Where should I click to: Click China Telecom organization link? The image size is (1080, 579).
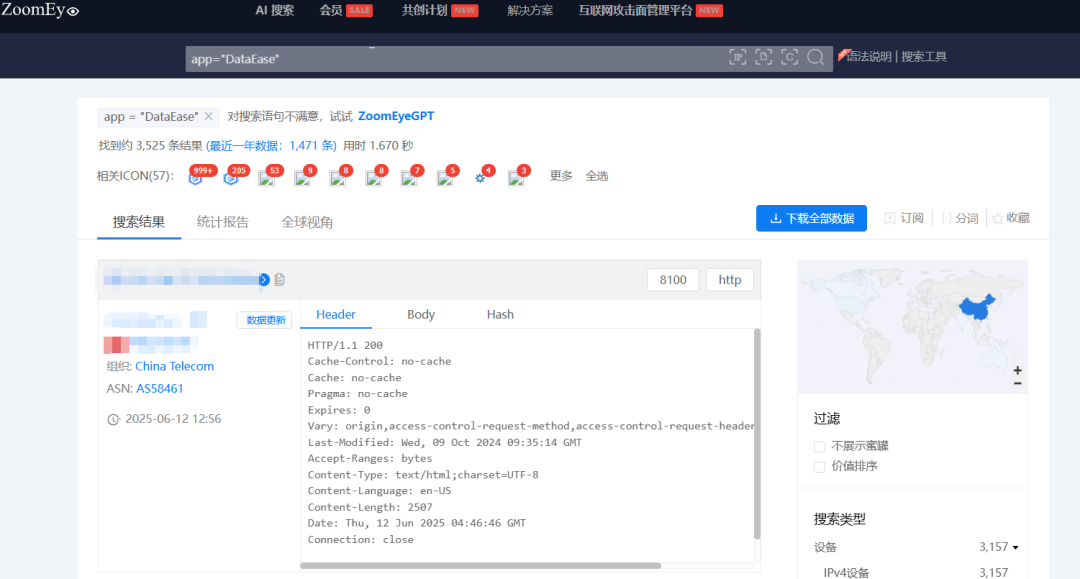point(174,366)
